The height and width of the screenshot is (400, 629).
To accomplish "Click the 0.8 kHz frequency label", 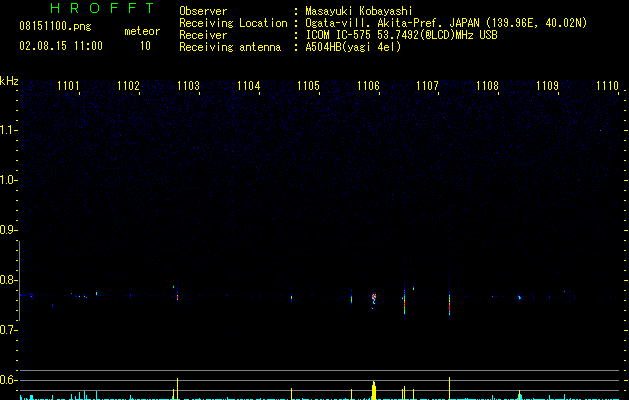I will [8, 280].
